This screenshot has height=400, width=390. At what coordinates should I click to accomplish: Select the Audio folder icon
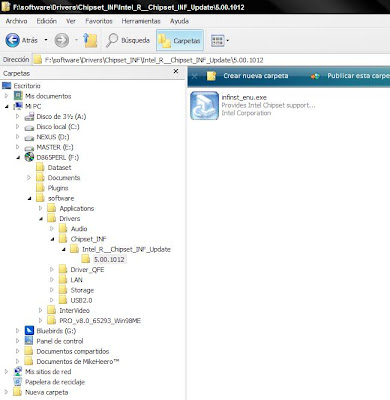(x=63, y=229)
